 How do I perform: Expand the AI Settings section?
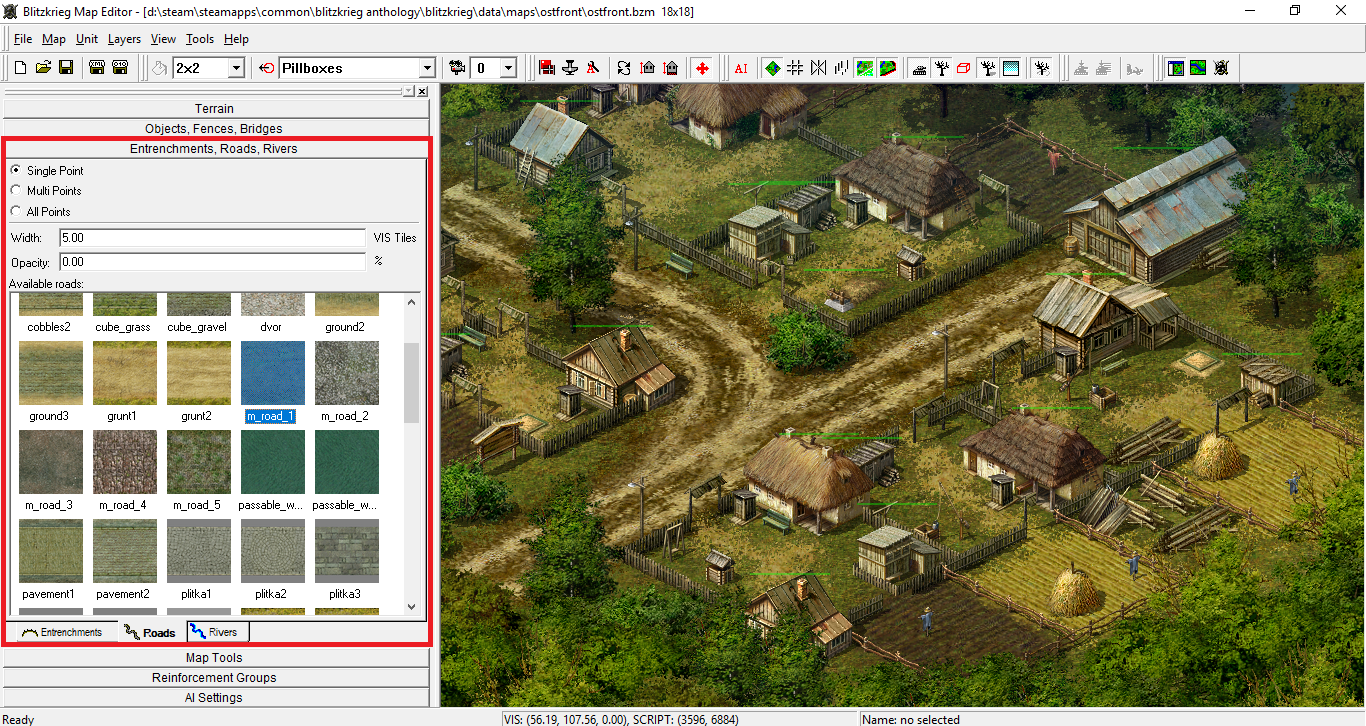click(215, 697)
